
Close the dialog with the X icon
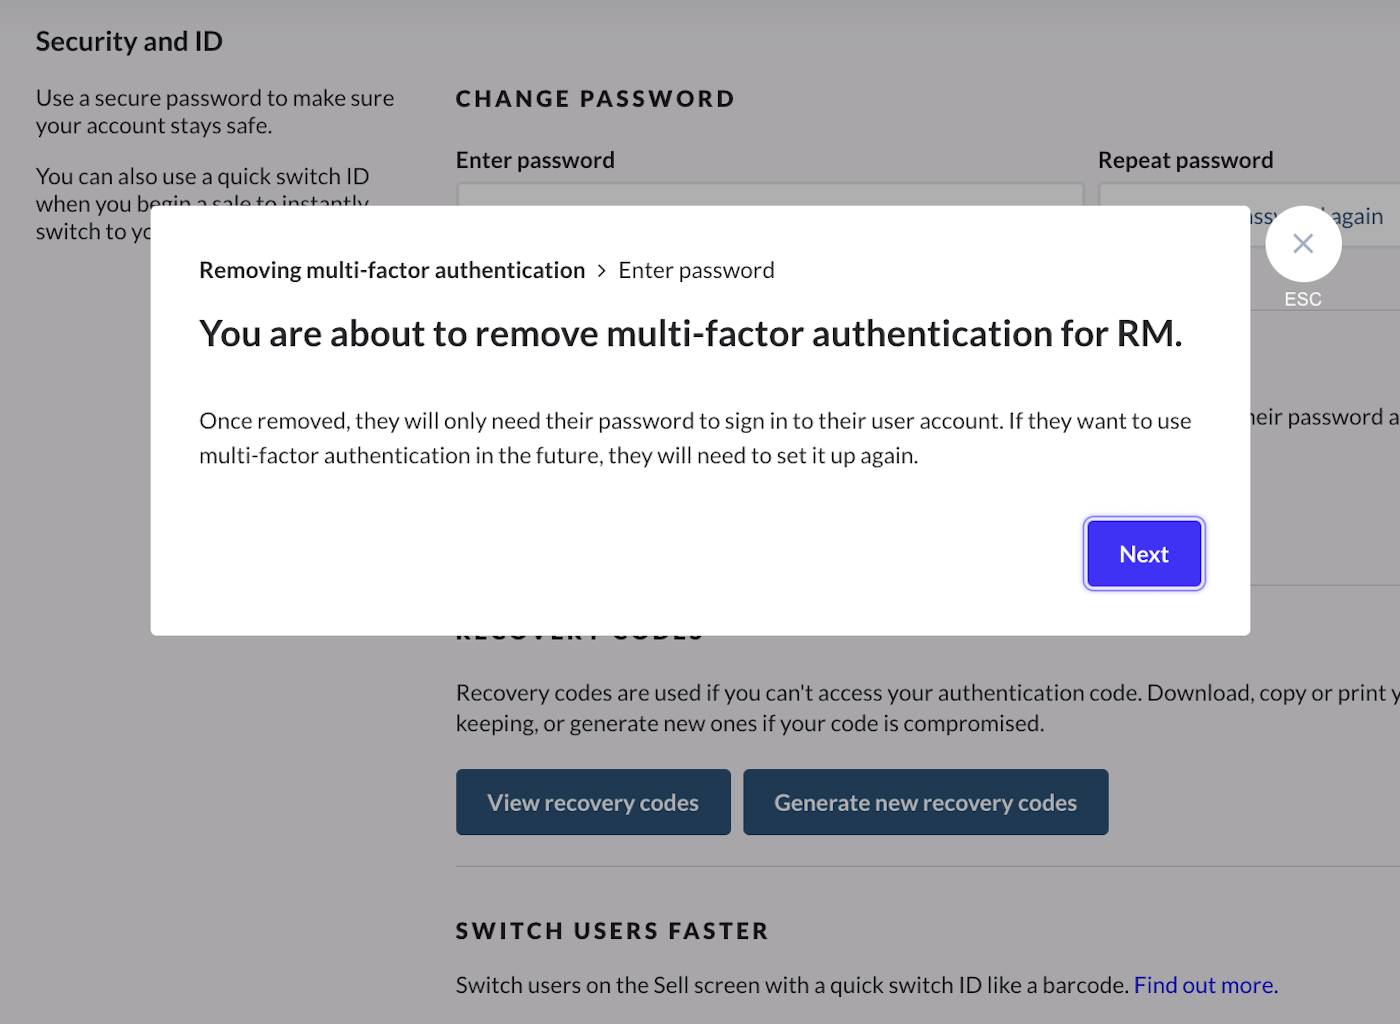tap(1302, 243)
